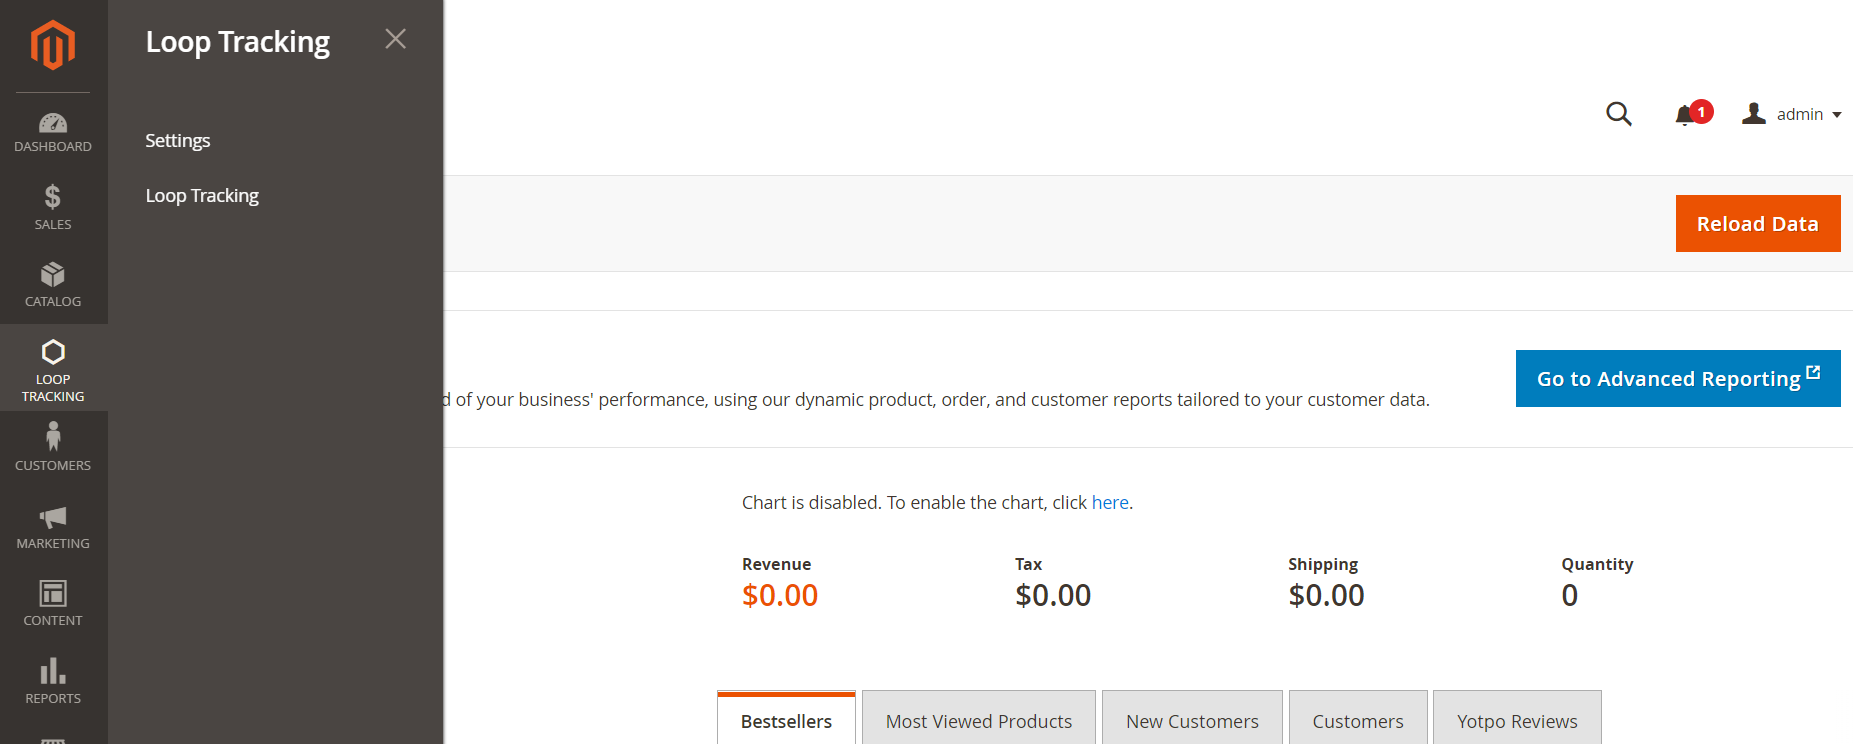Select Loop Tracking submenu item
This screenshot has width=1853, height=744.
point(202,196)
